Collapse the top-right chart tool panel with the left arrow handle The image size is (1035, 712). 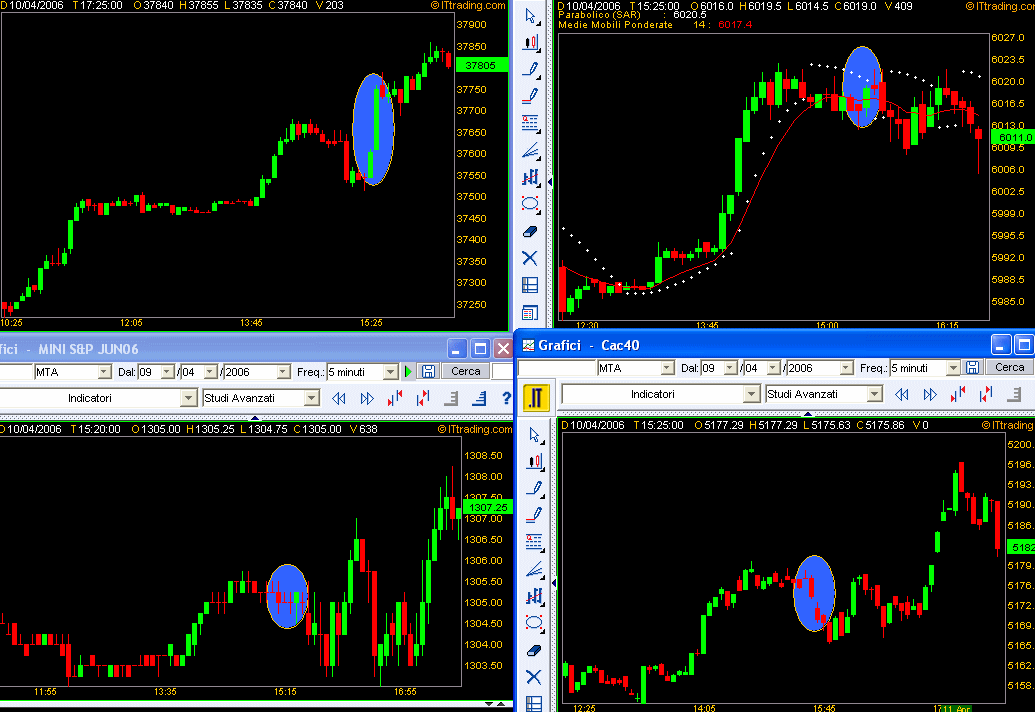pyautogui.click(x=549, y=181)
